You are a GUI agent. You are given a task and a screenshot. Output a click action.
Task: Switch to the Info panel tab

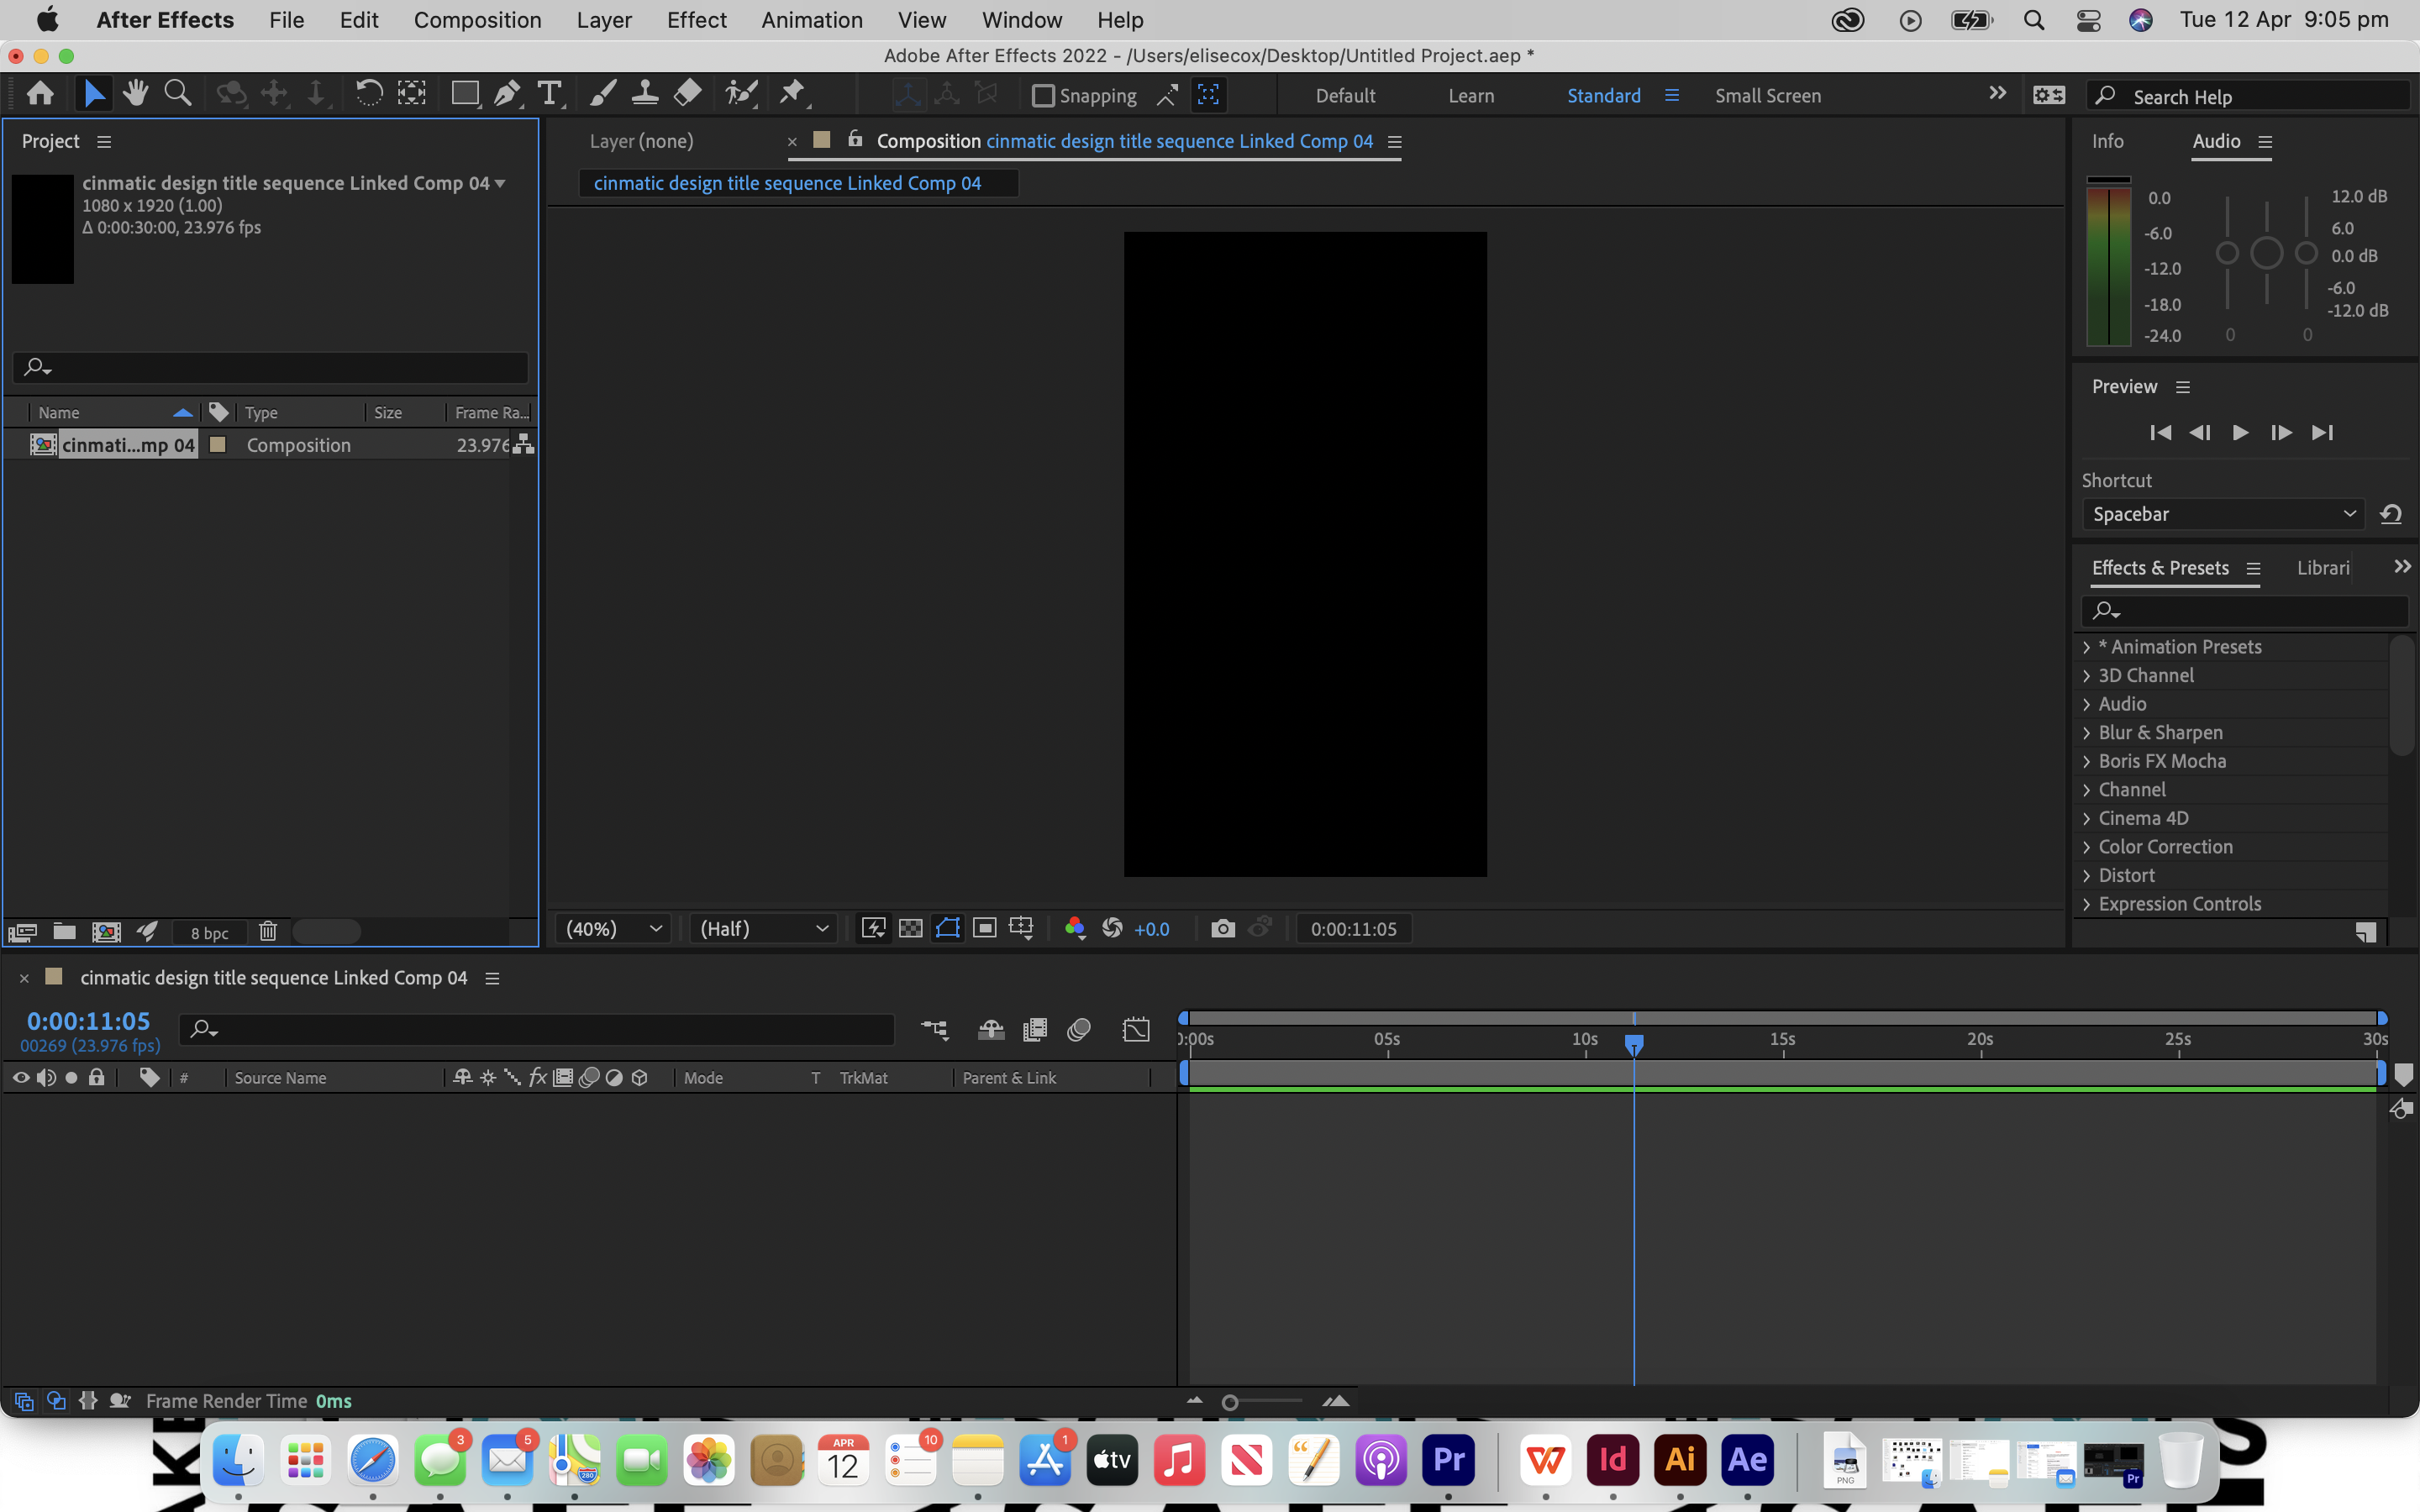point(2108,141)
